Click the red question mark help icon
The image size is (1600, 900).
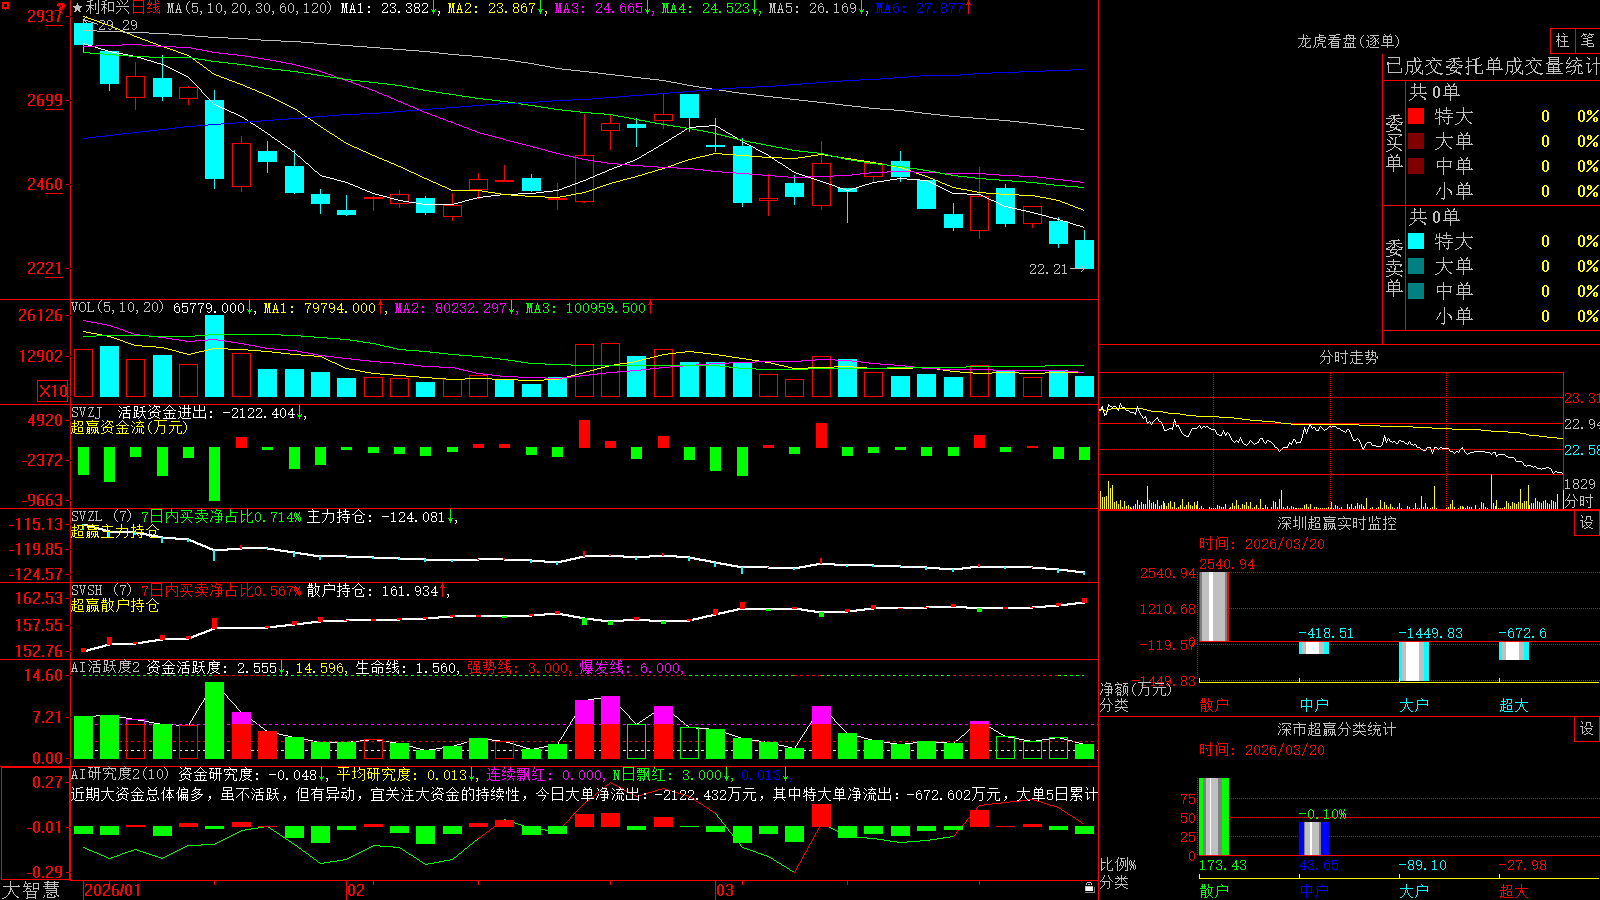62,8
